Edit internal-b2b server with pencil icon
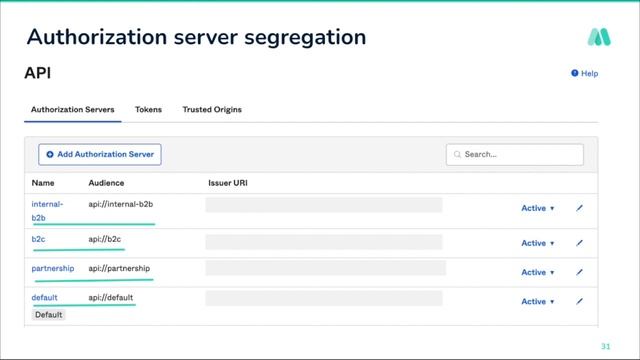The image size is (640, 360). [579, 208]
